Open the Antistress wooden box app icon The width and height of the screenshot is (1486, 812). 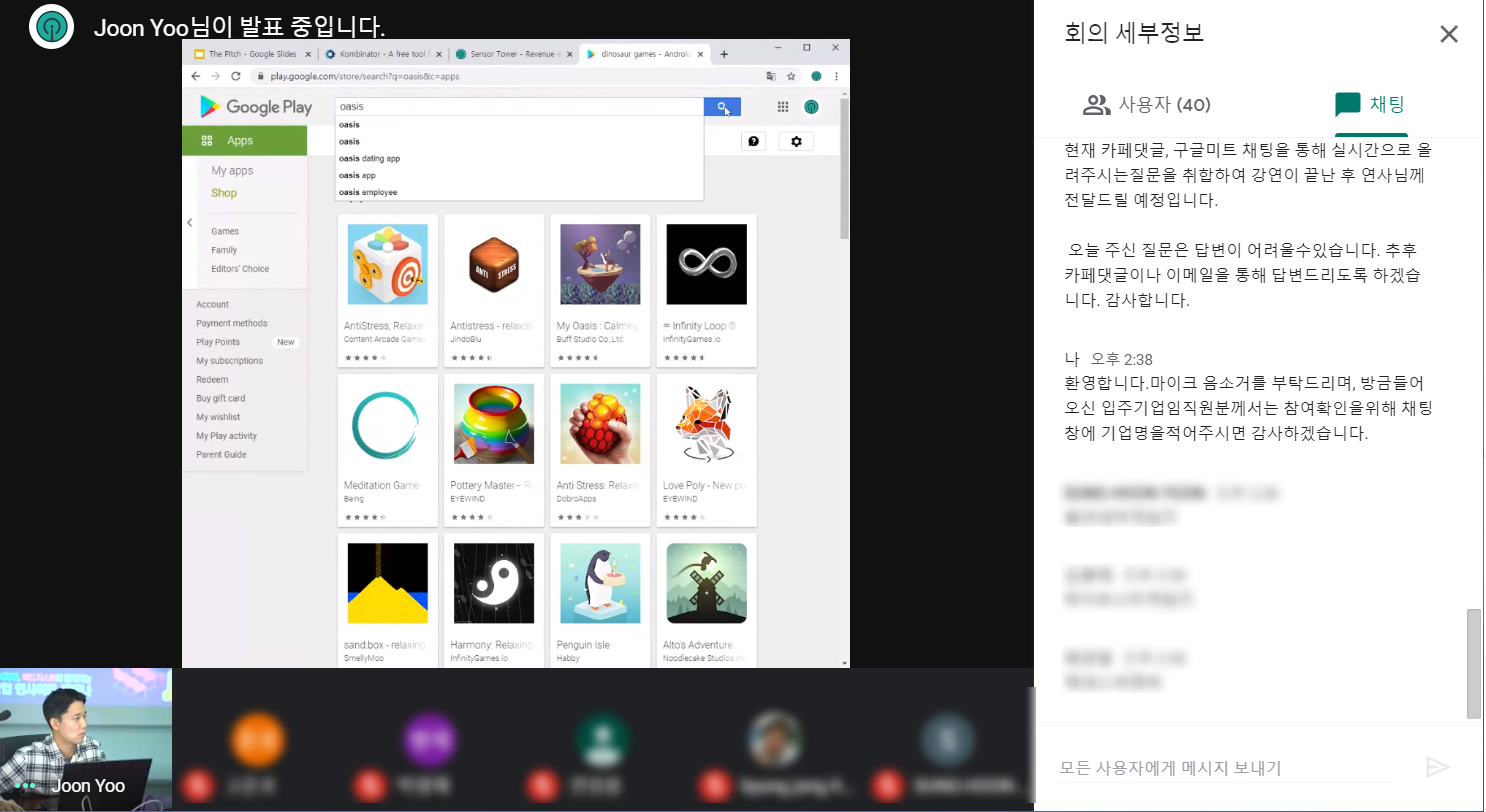click(x=494, y=264)
